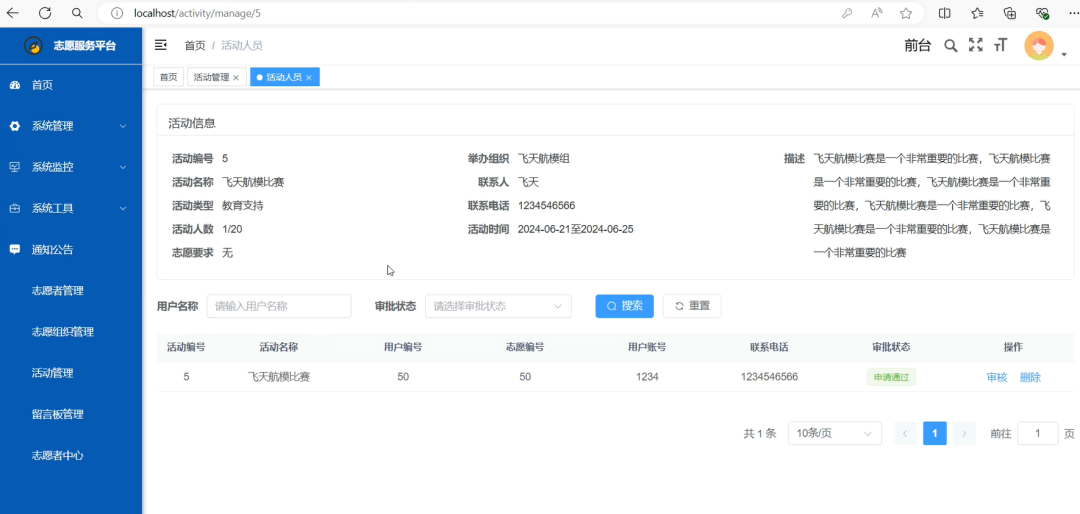Open 留言板管理 in the sidebar
This screenshot has height=514, width=1080.
tap(58, 415)
